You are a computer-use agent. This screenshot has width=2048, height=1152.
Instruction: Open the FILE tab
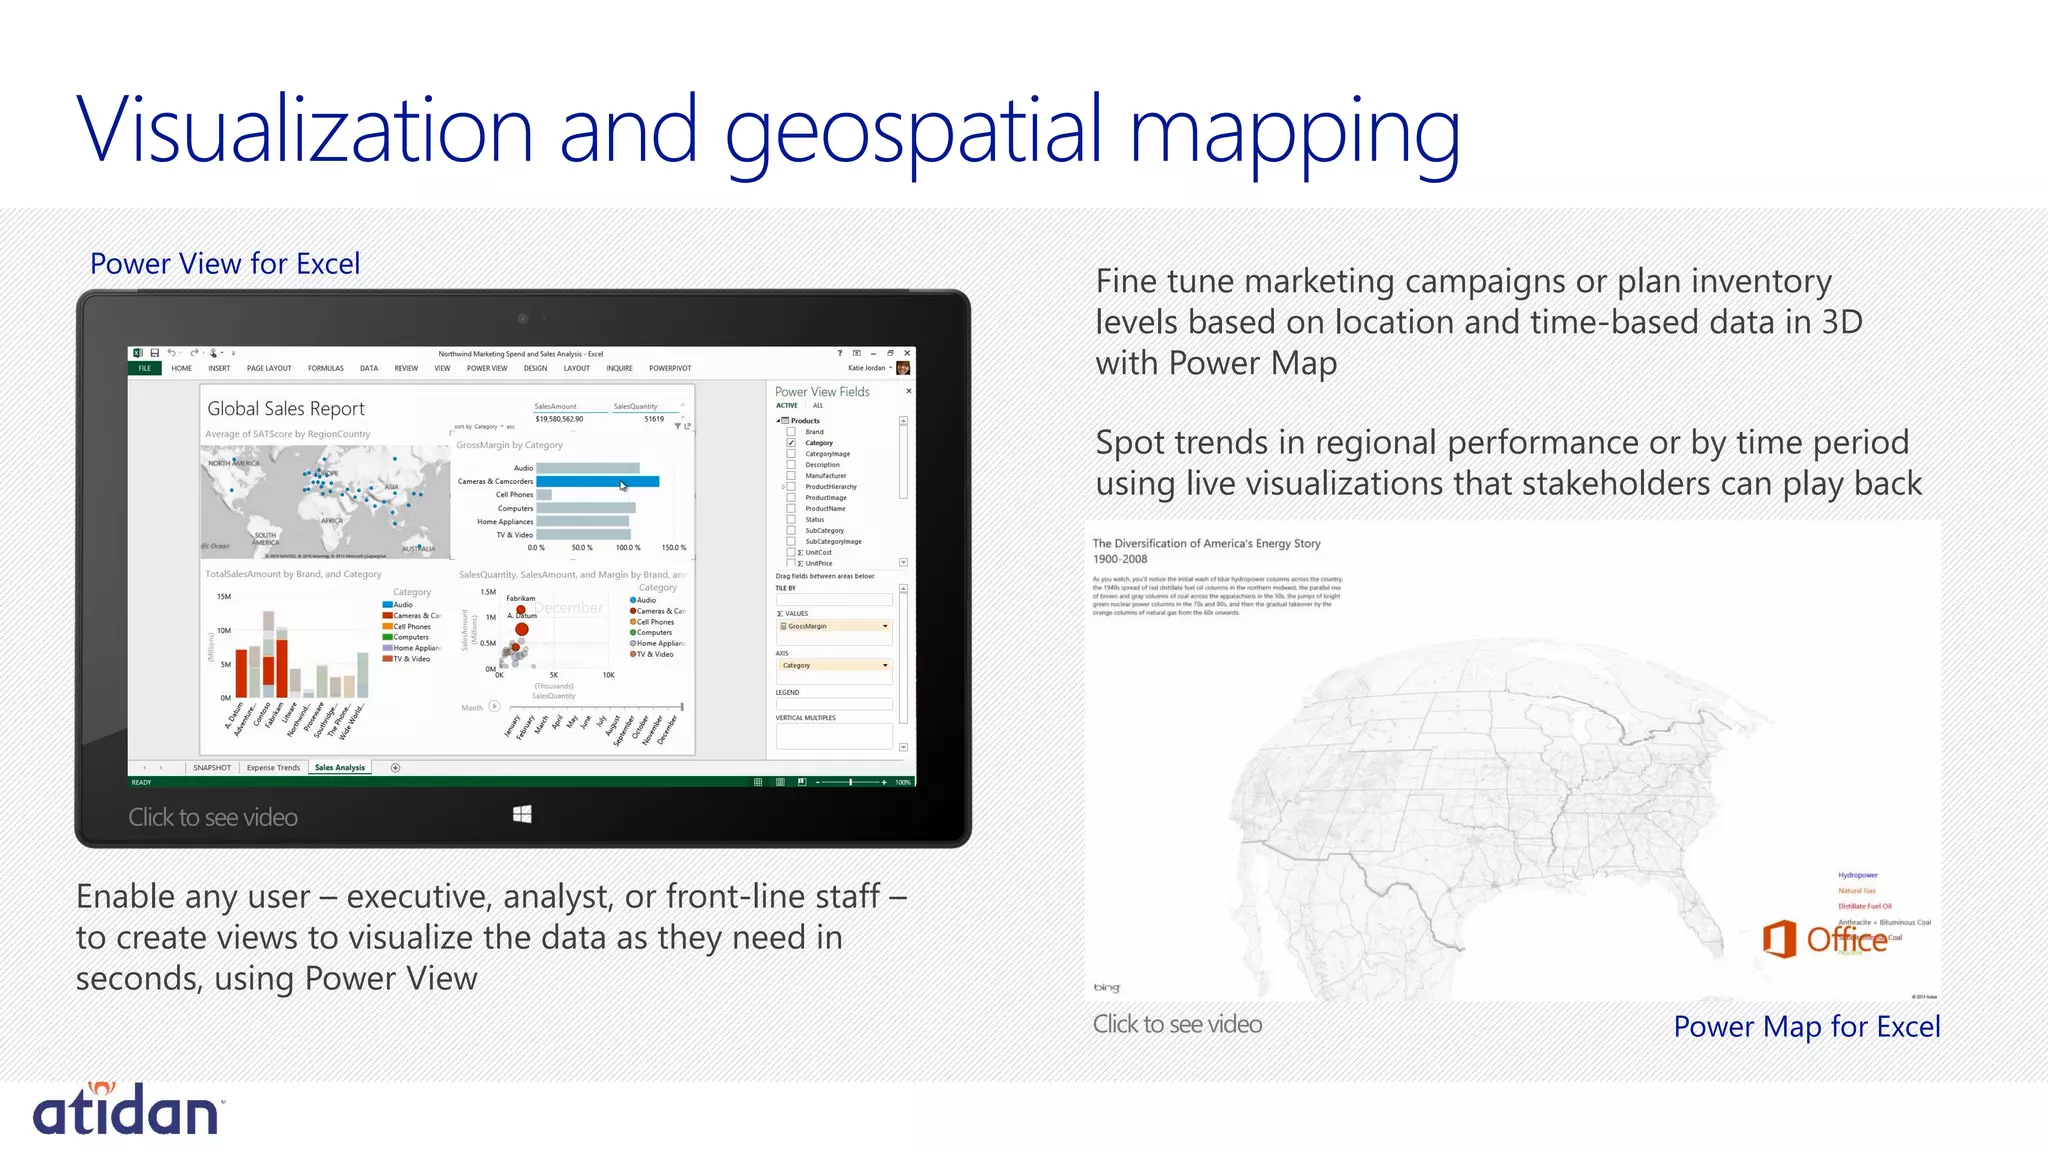point(145,368)
